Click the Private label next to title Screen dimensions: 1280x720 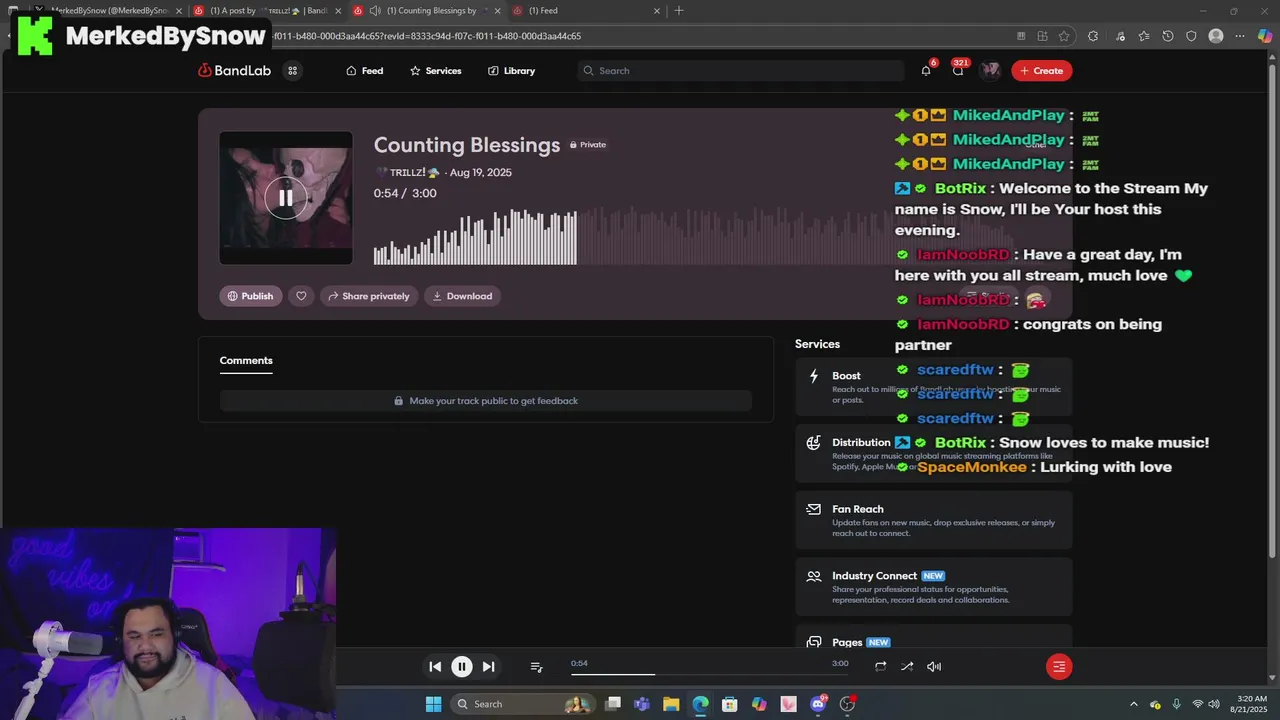click(x=588, y=145)
